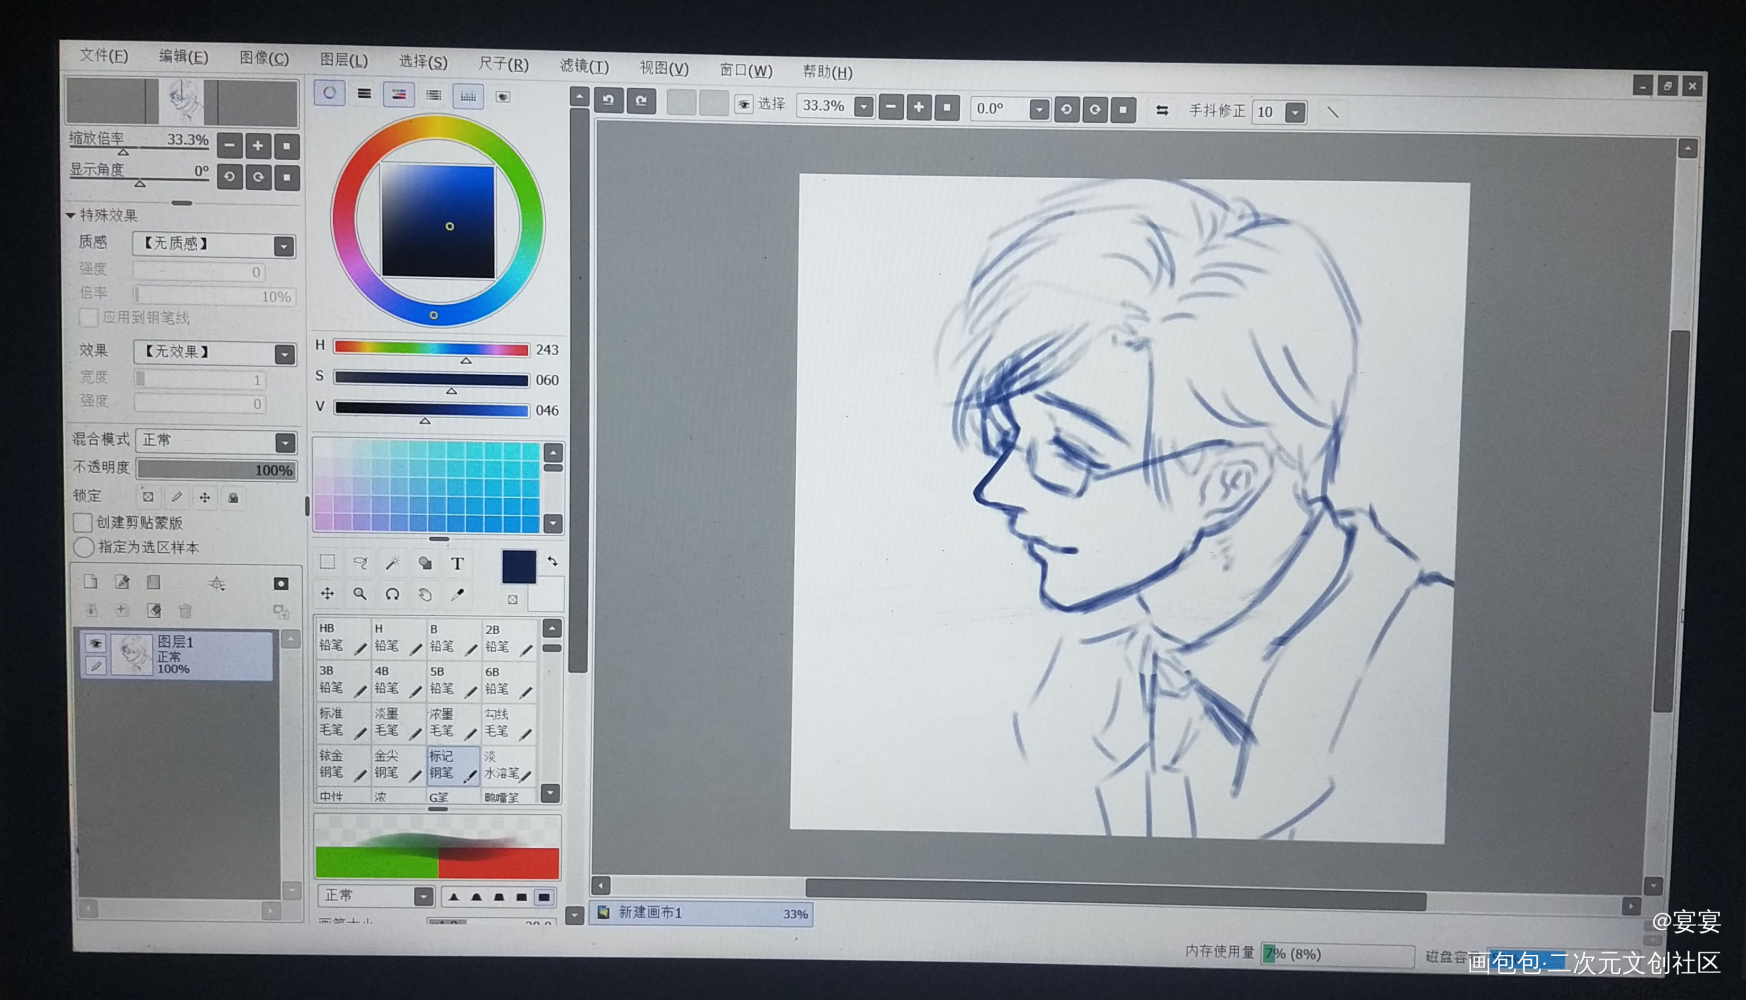Enable 创建剪贴蒙版 checkbox
The image size is (1746, 1000).
[x=84, y=522]
